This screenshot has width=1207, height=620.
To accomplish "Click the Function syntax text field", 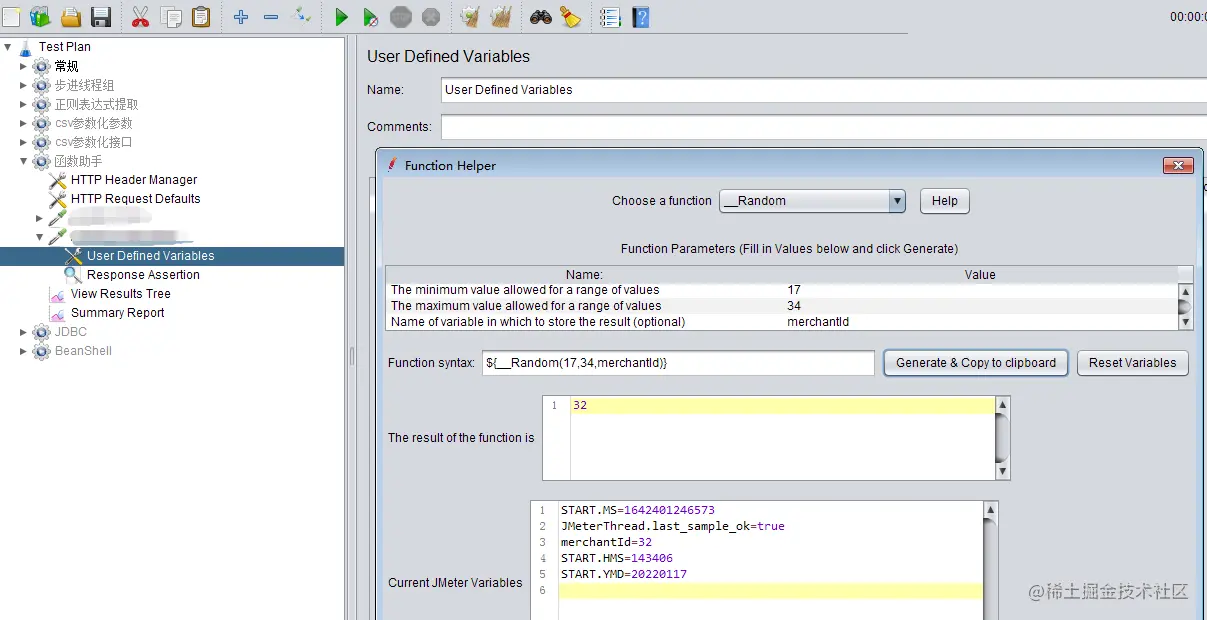I will point(678,363).
